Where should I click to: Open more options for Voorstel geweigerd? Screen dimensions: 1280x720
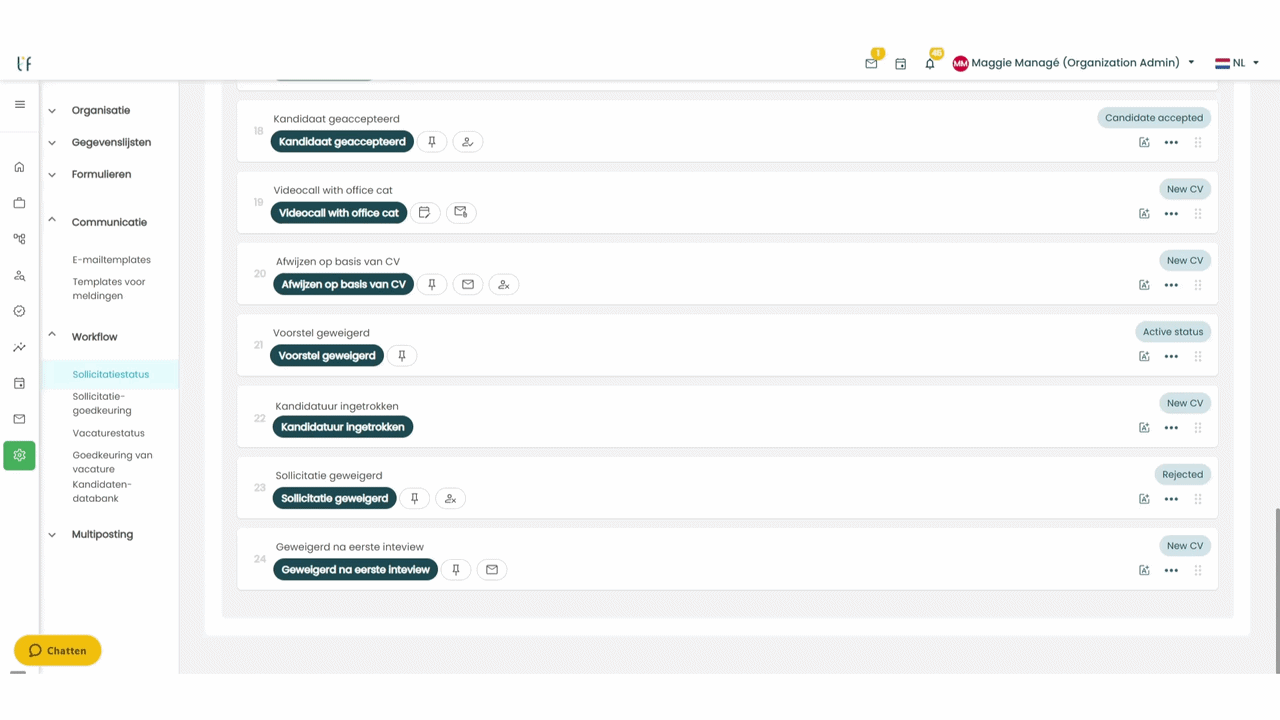(x=1171, y=357)
